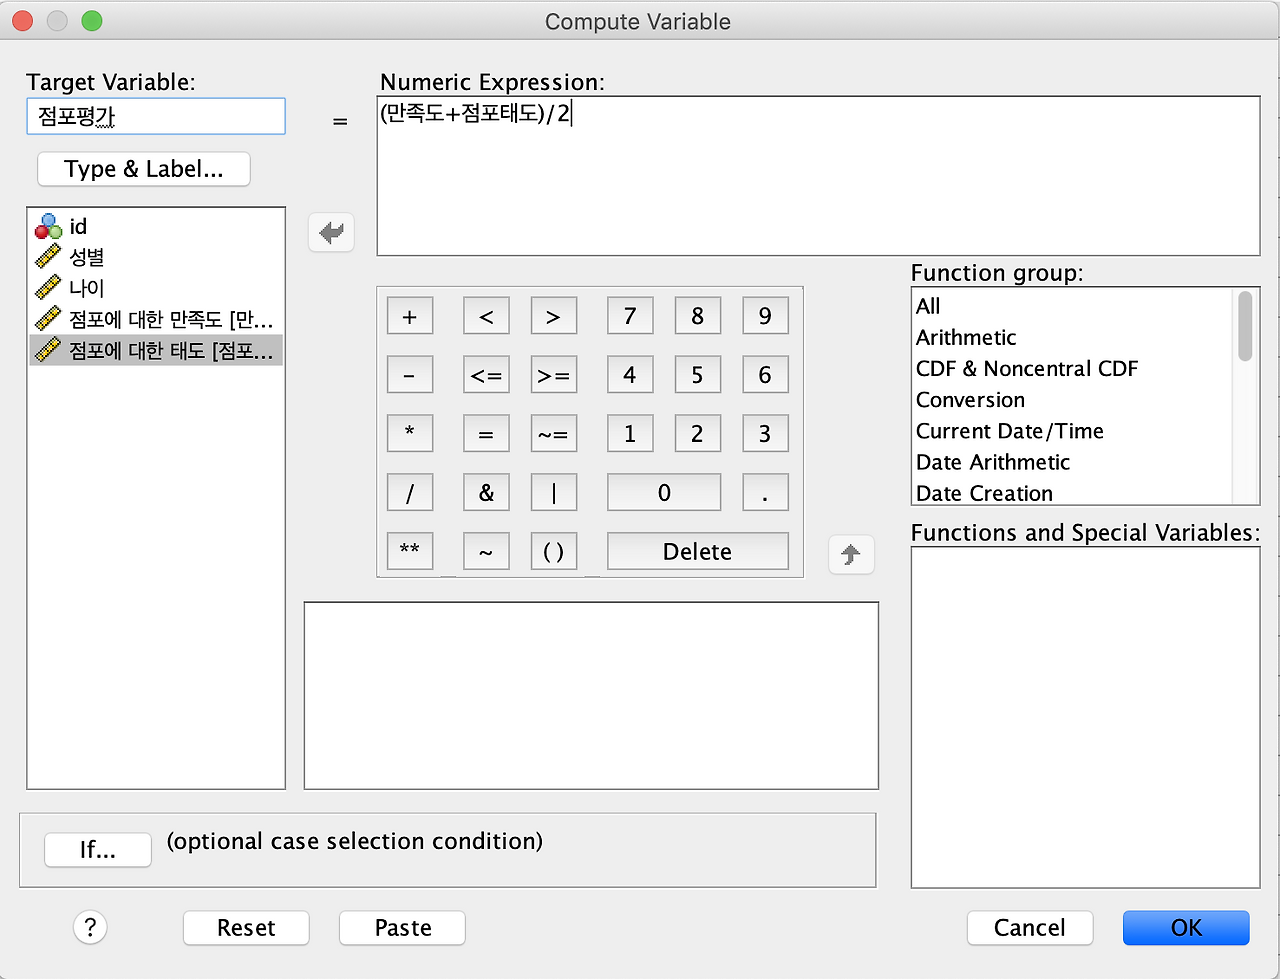Click the exponent ** key

(x=409, y=551)
